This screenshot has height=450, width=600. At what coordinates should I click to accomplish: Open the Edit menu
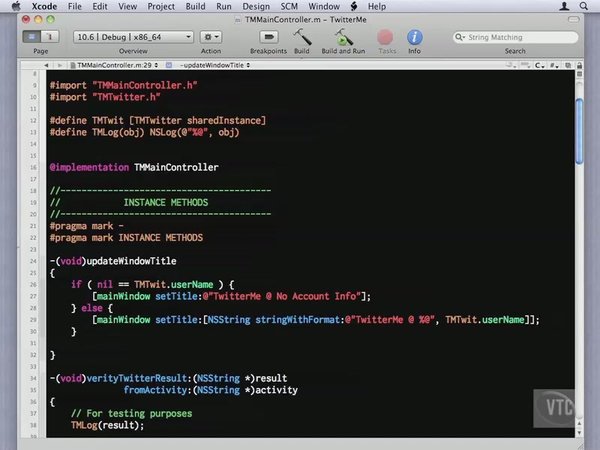tap(100, 6)
